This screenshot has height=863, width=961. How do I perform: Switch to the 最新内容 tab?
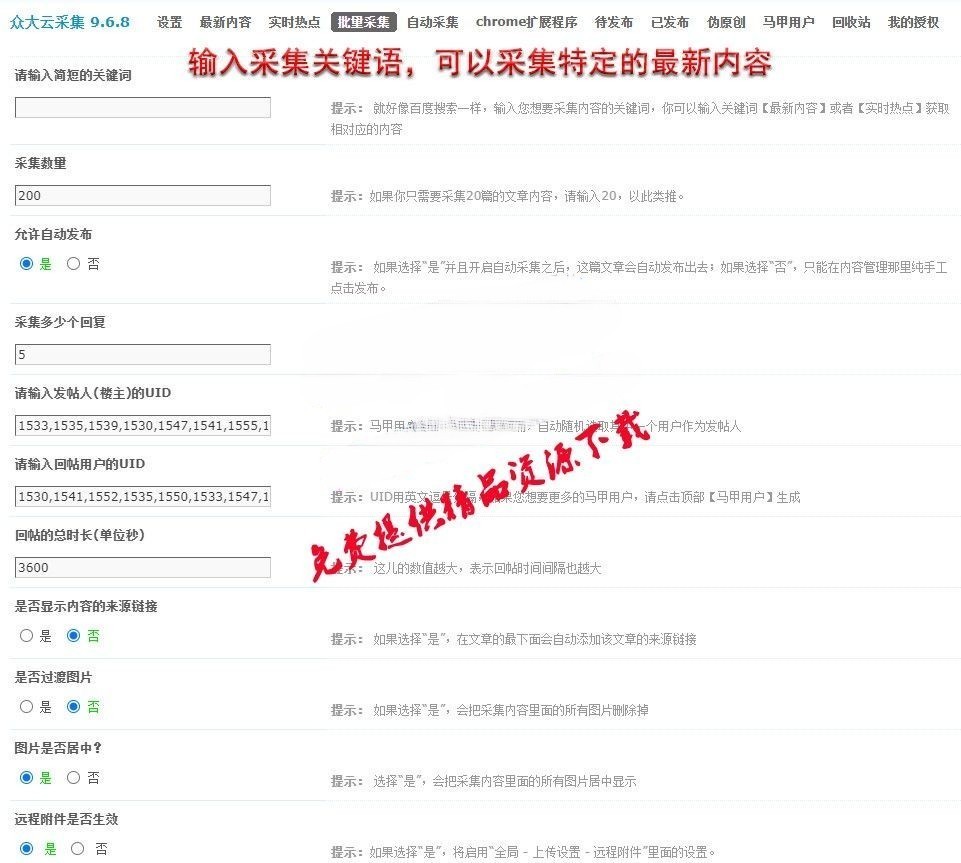pos(225,22)
